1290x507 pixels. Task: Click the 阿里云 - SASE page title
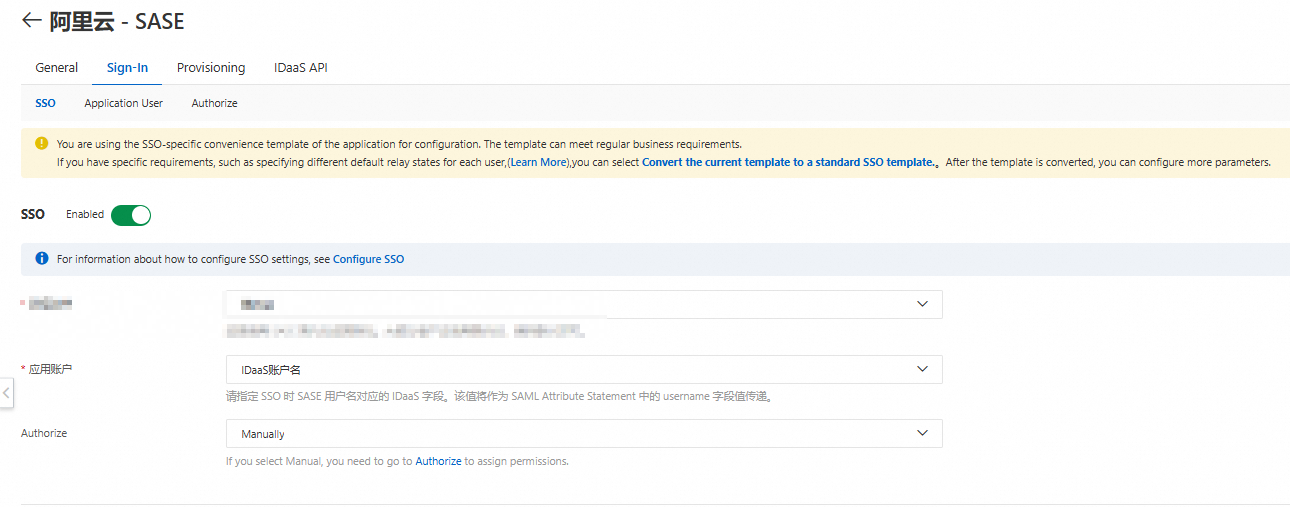click(117, 20)
